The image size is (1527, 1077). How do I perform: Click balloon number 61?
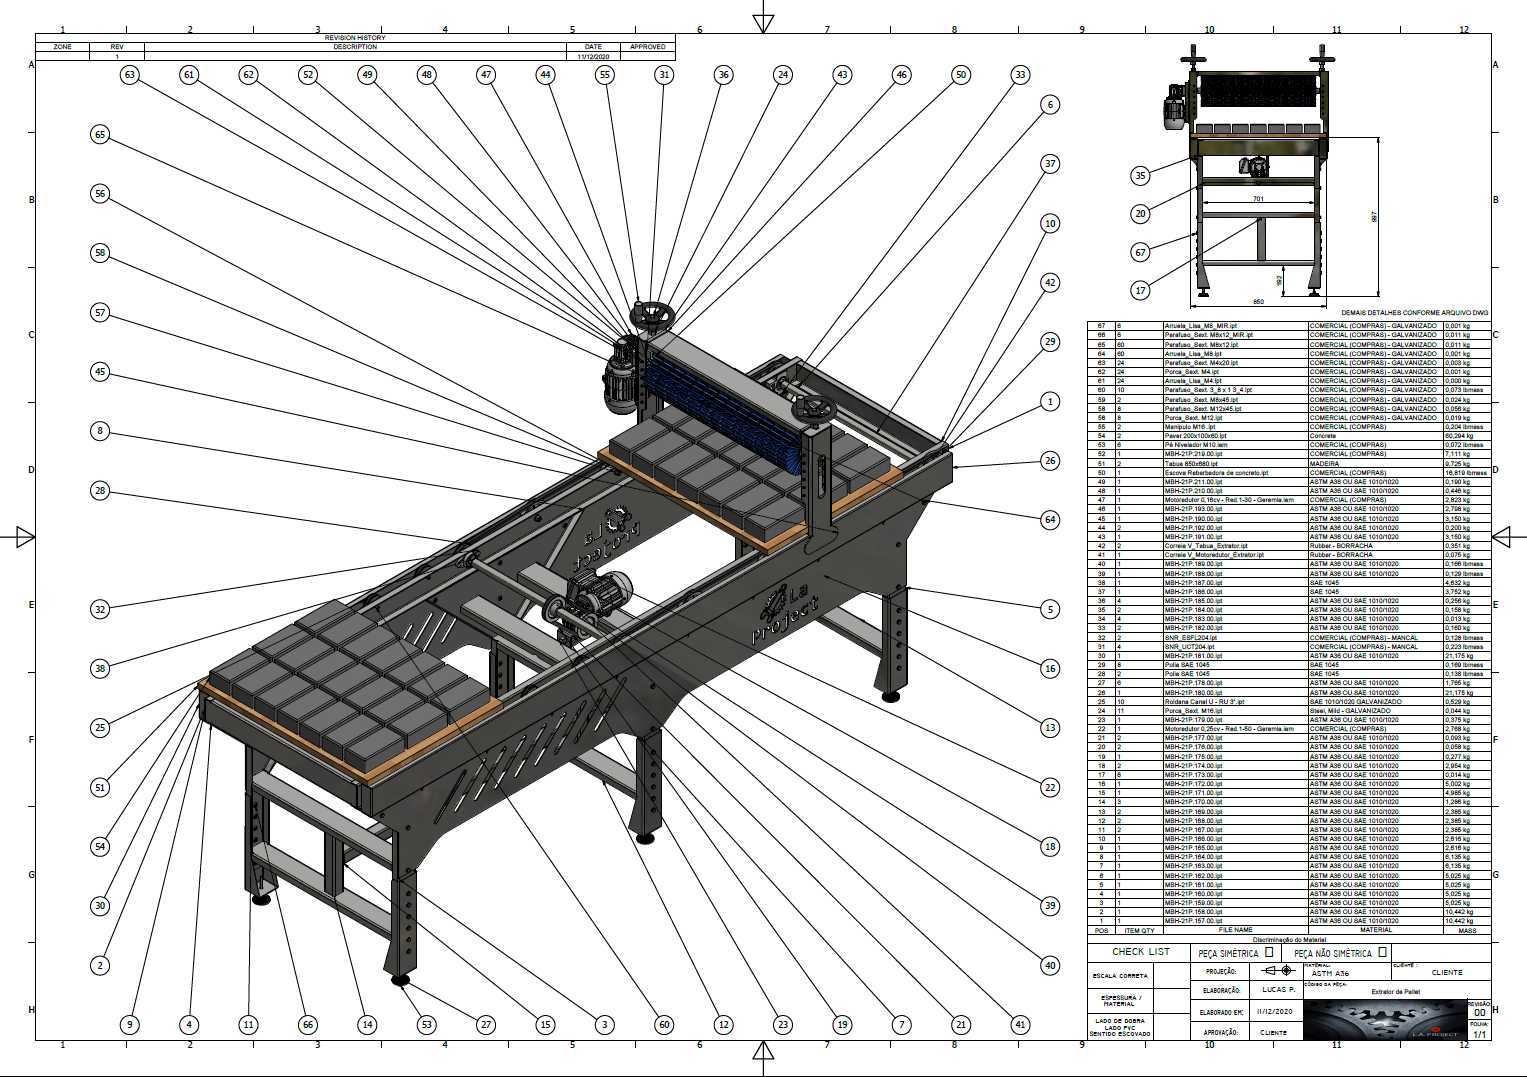189,74
